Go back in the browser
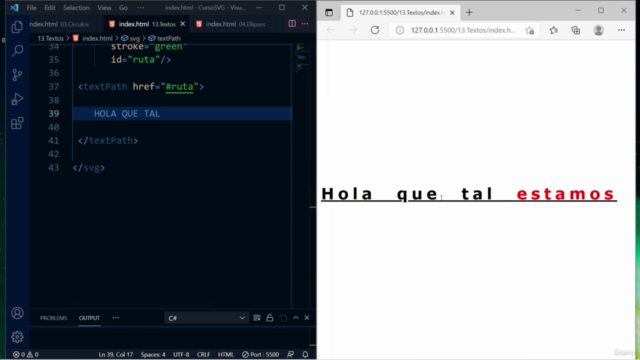640x360 pixels. click(x=331, y=30)
